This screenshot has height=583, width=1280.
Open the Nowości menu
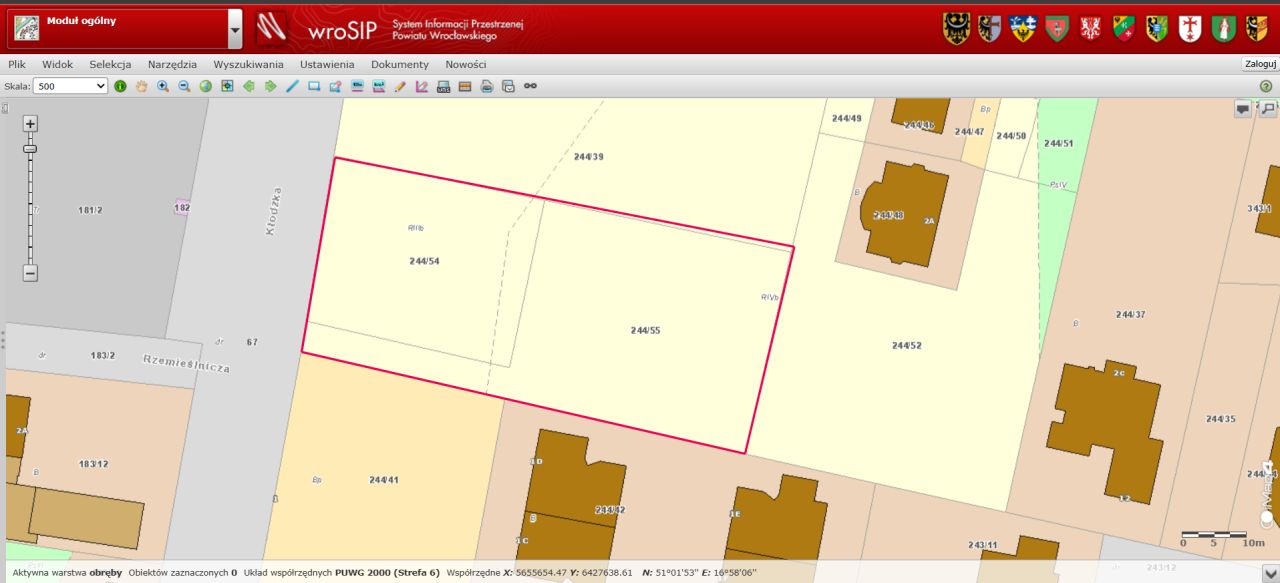click(466, 64)
